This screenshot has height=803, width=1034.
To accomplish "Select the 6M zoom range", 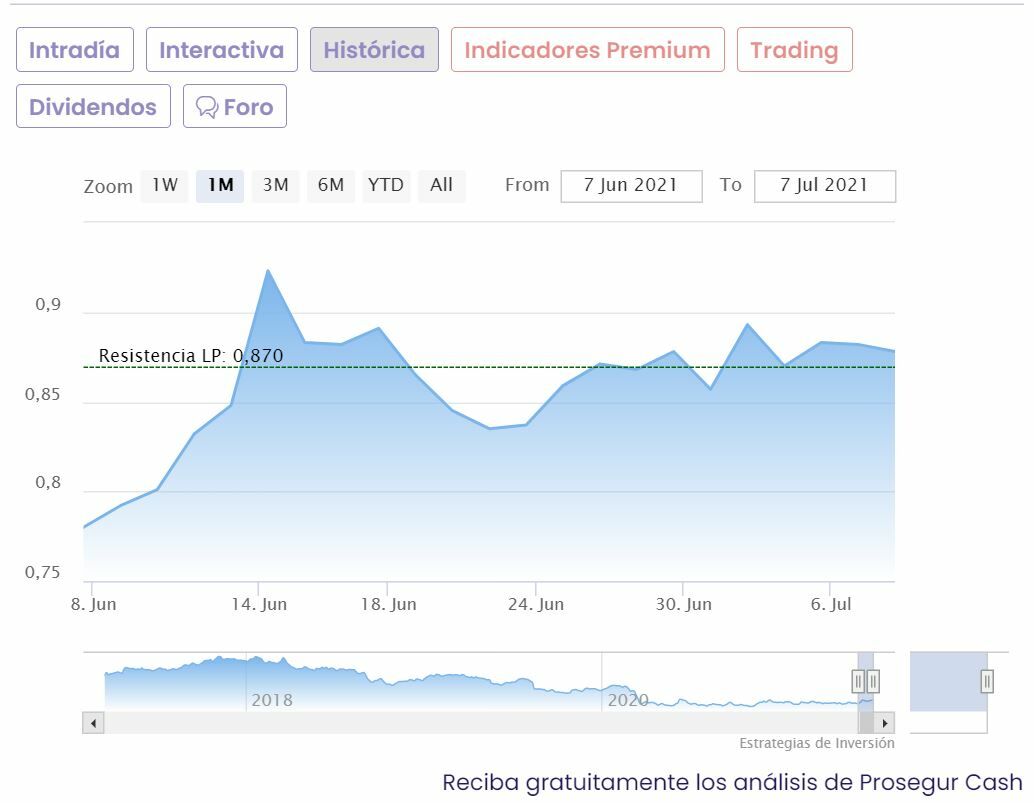I will [x=331, y=185].
